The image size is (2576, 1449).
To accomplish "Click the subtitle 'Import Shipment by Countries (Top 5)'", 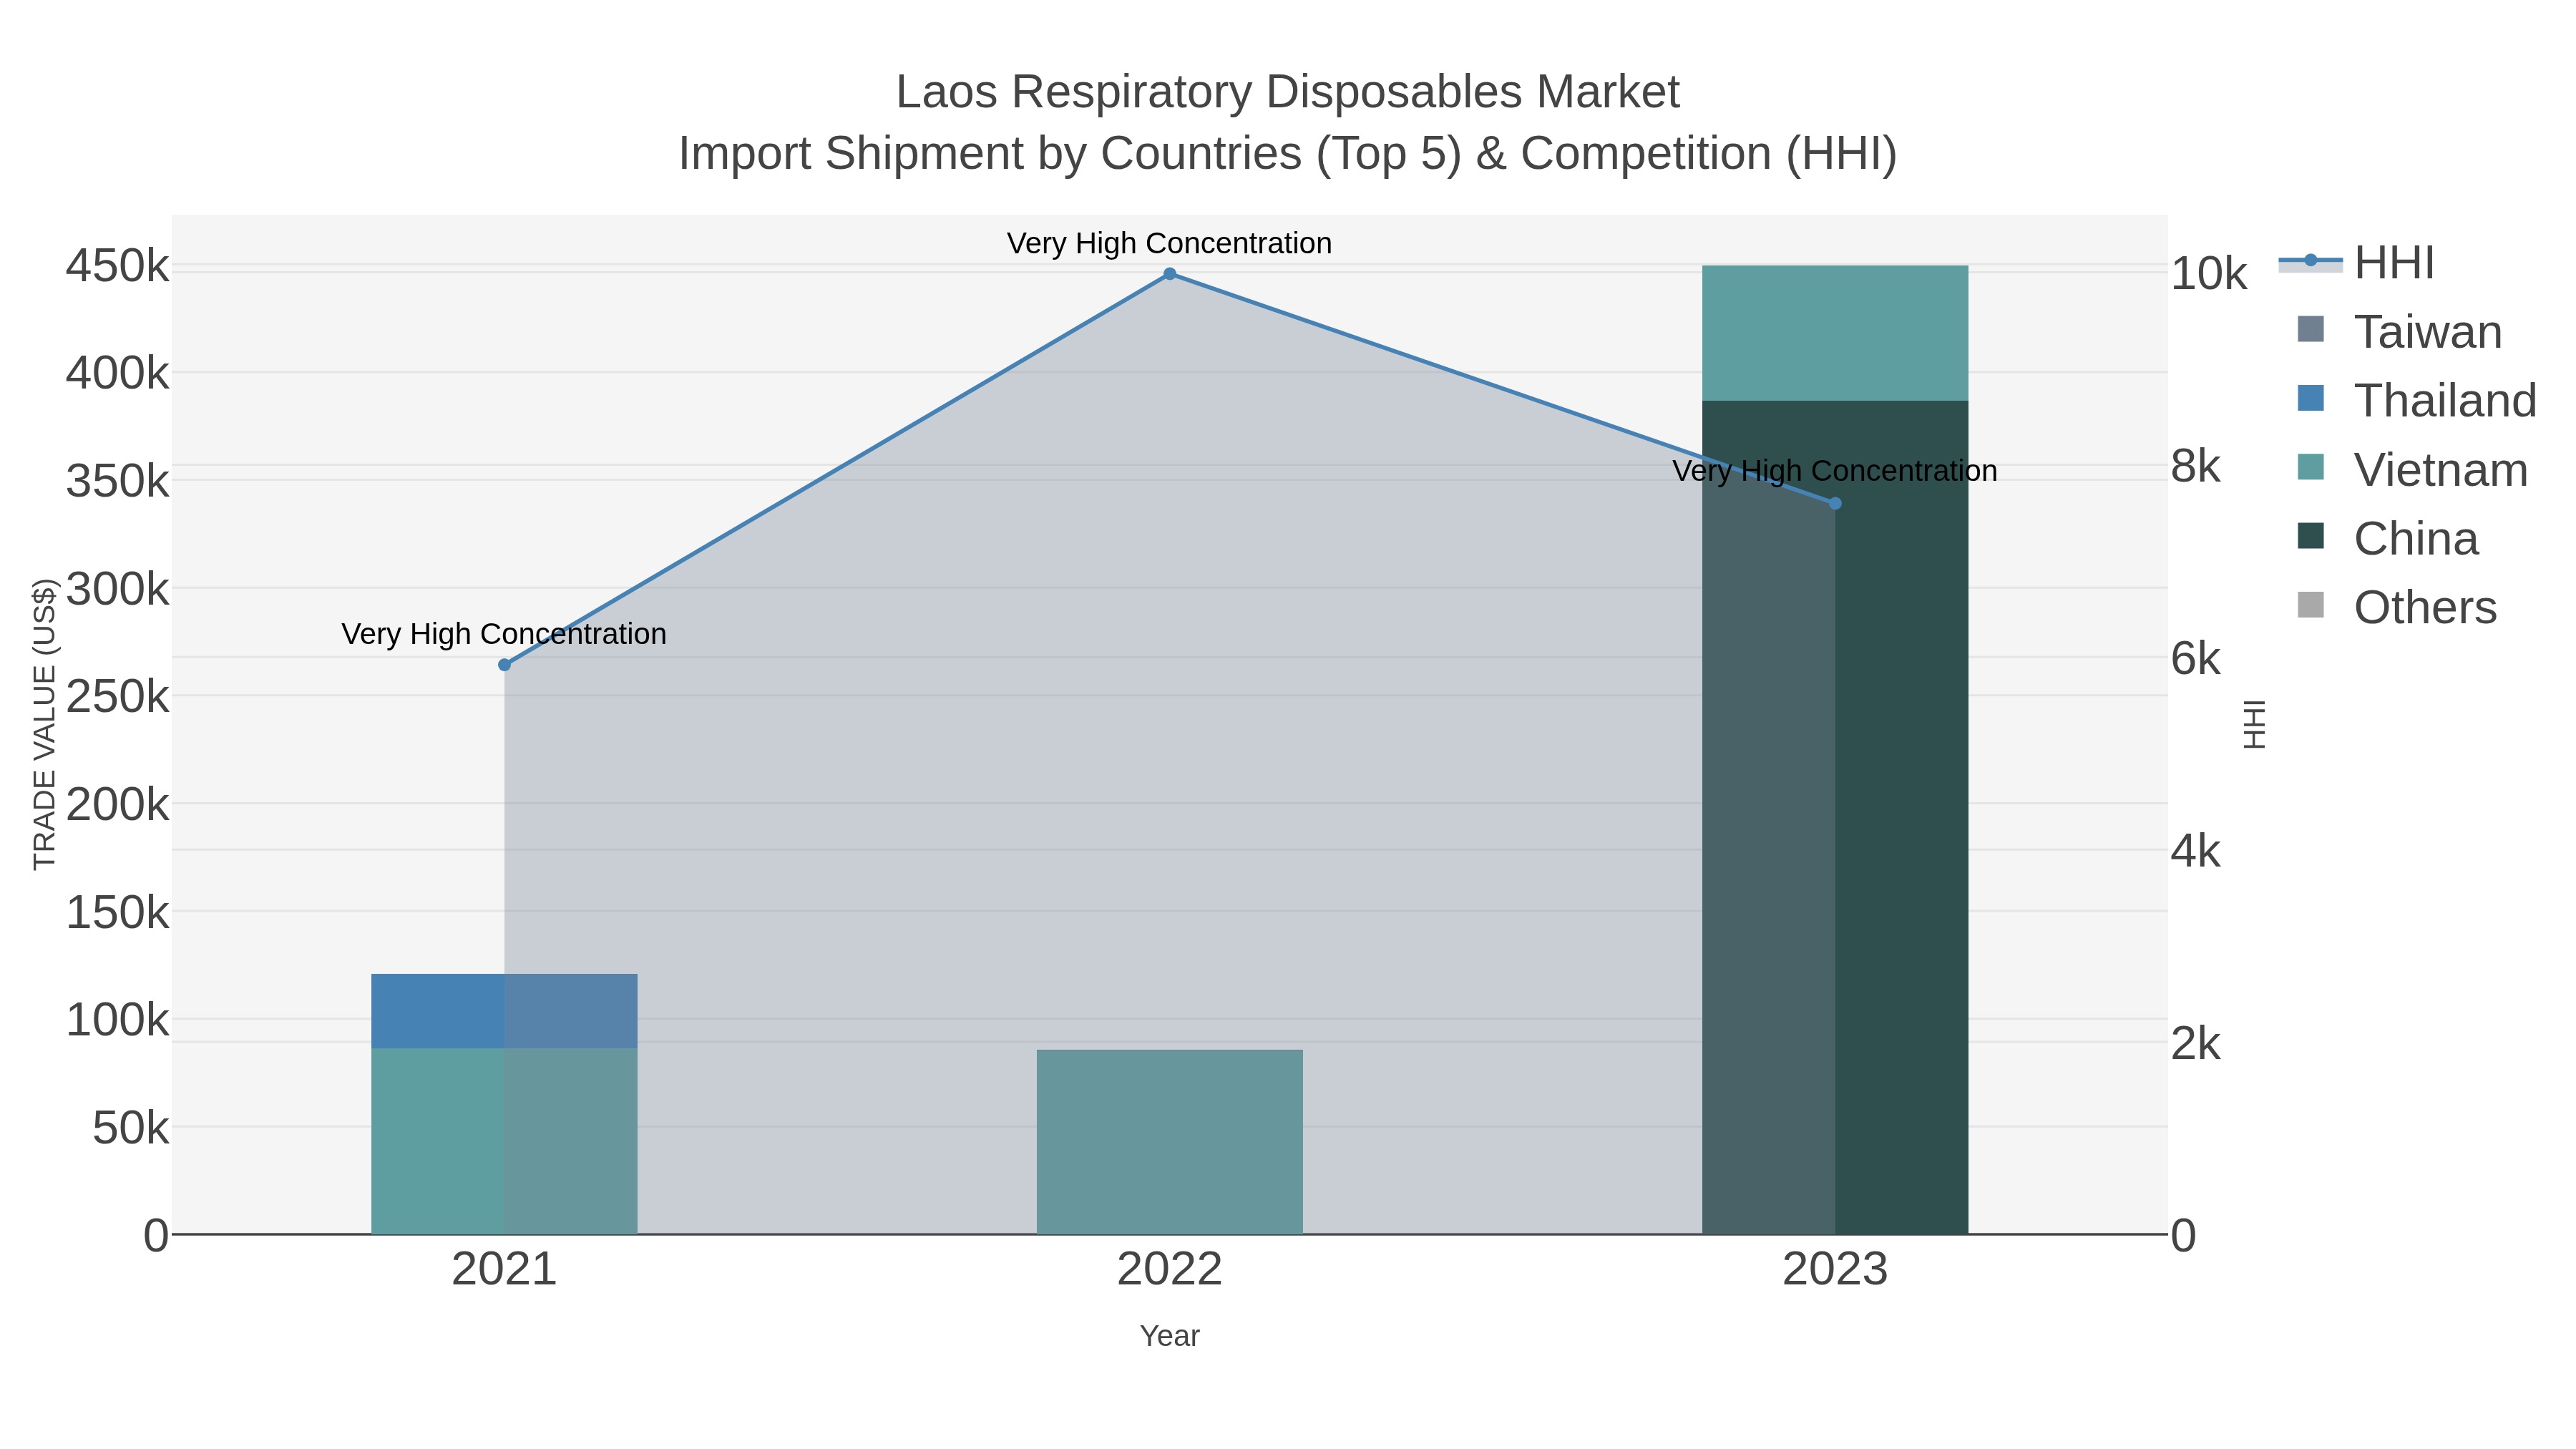I will coord(1070,154).
